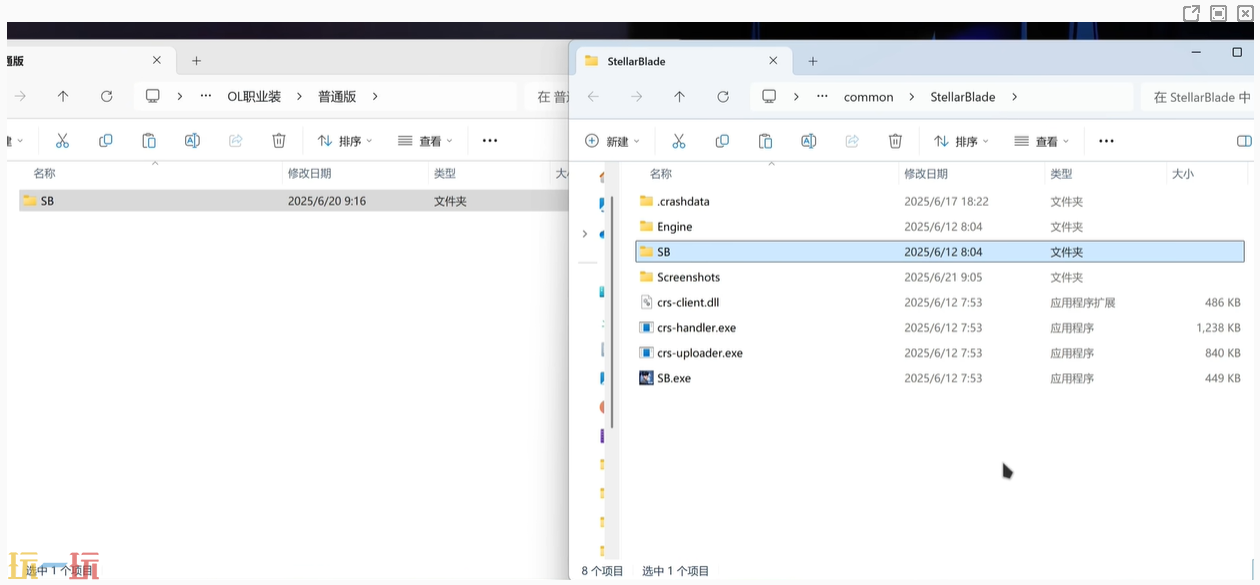Click 普通版 breadcrumb in left window
Screen dimensions: 1260x585
click(337, 97)
